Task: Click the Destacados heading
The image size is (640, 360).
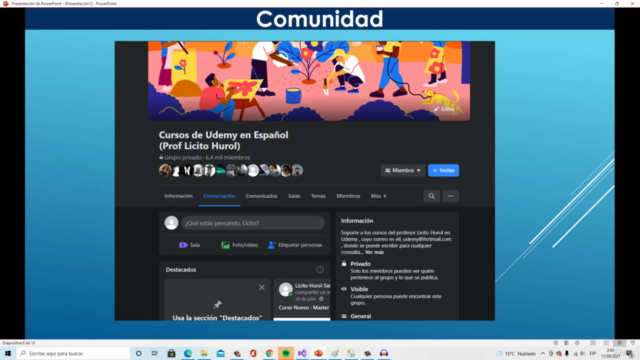Action: coord(181,270)
